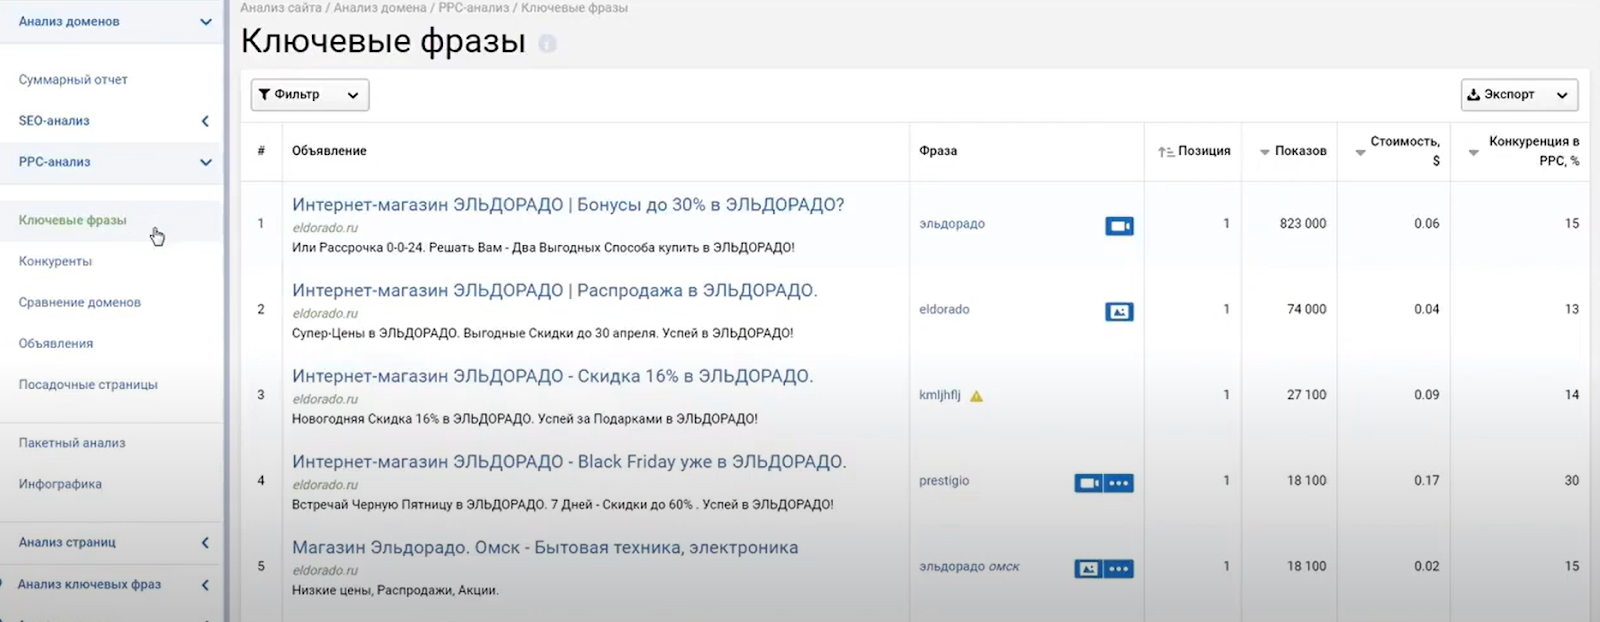Click the warning triangle next to kmljhflj
This screenshot has width=1600, height=622.
(976, 396)
